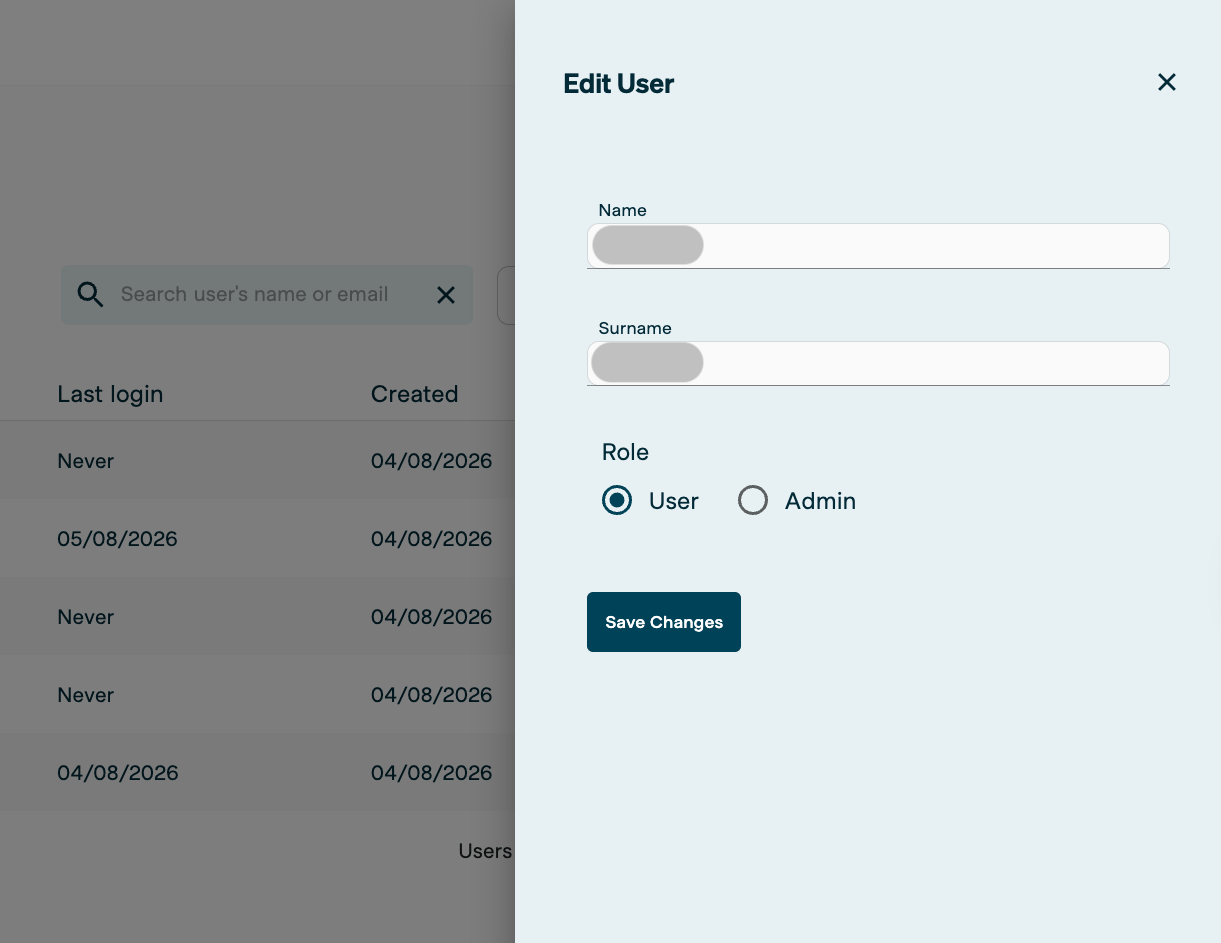The width and height of the screenshot is (1221, 943).
Task: Click the Last login column header
Action: [110, 394]
